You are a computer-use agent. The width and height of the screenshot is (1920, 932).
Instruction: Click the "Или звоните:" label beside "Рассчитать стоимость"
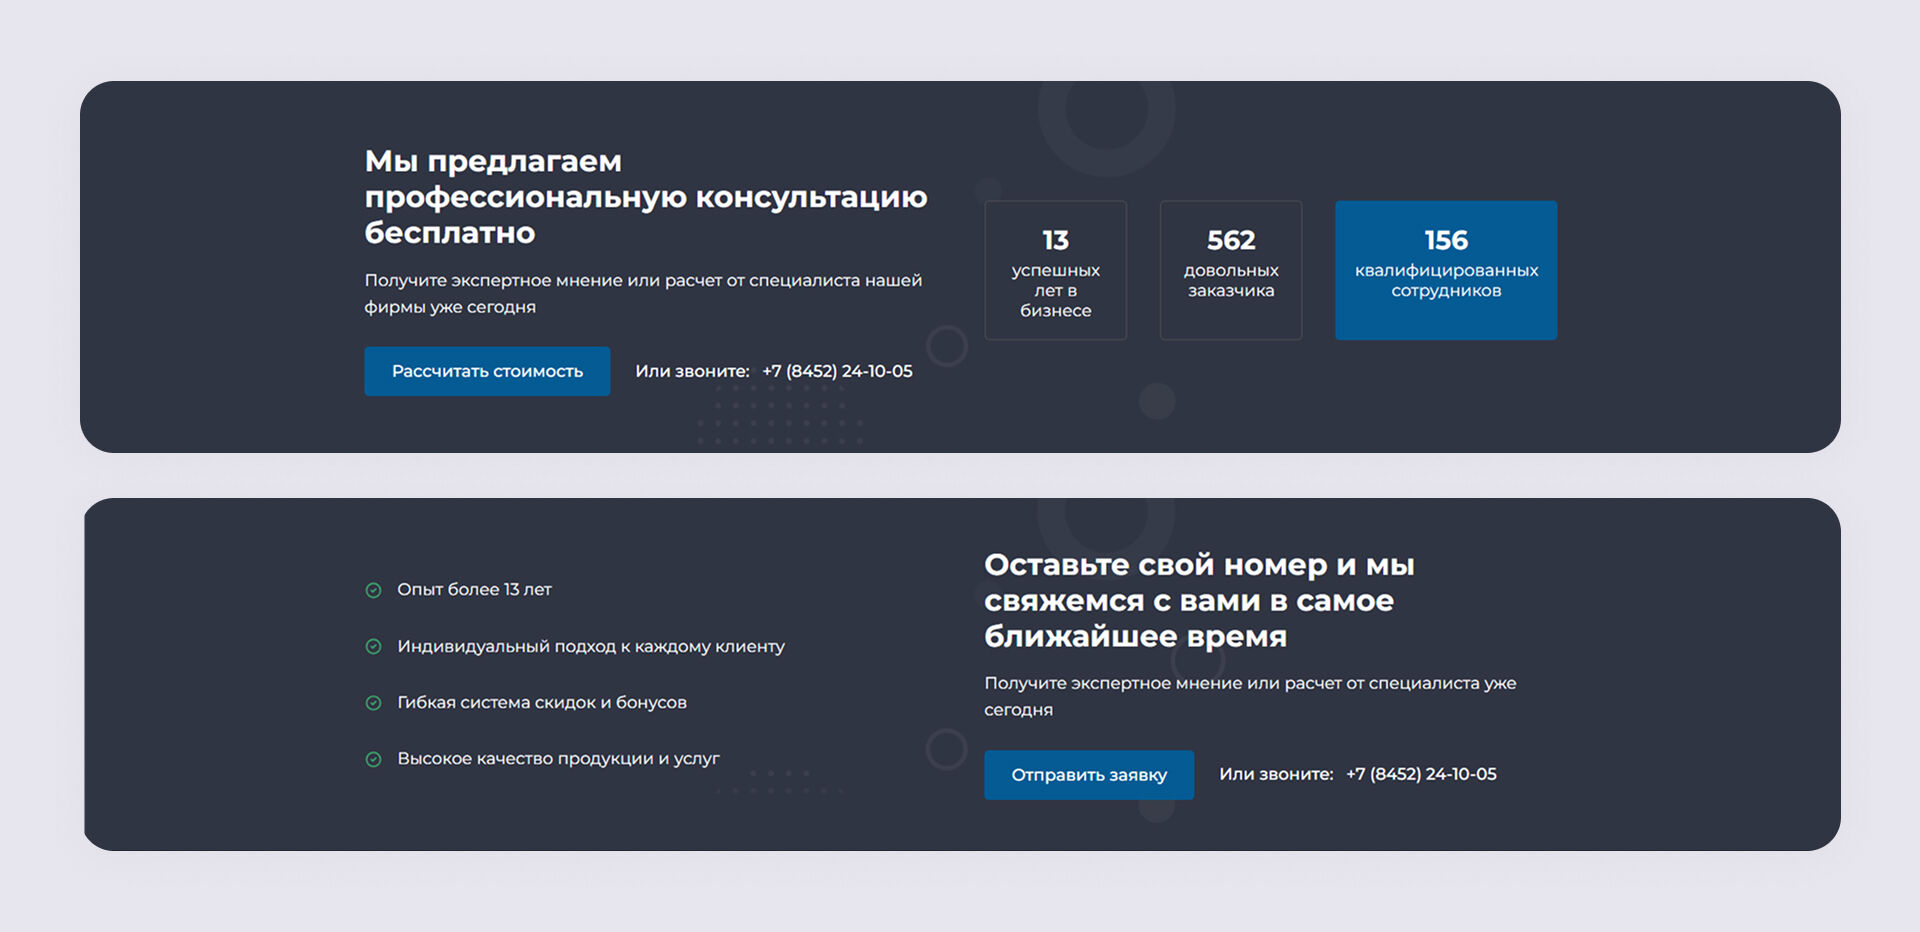(x=692, y=371)
